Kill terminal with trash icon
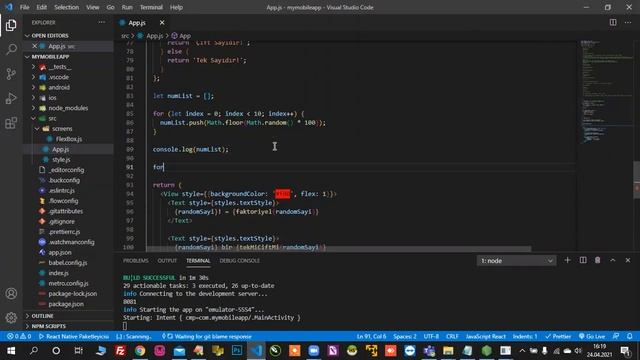The image size is (640, 360). (598, 260)
